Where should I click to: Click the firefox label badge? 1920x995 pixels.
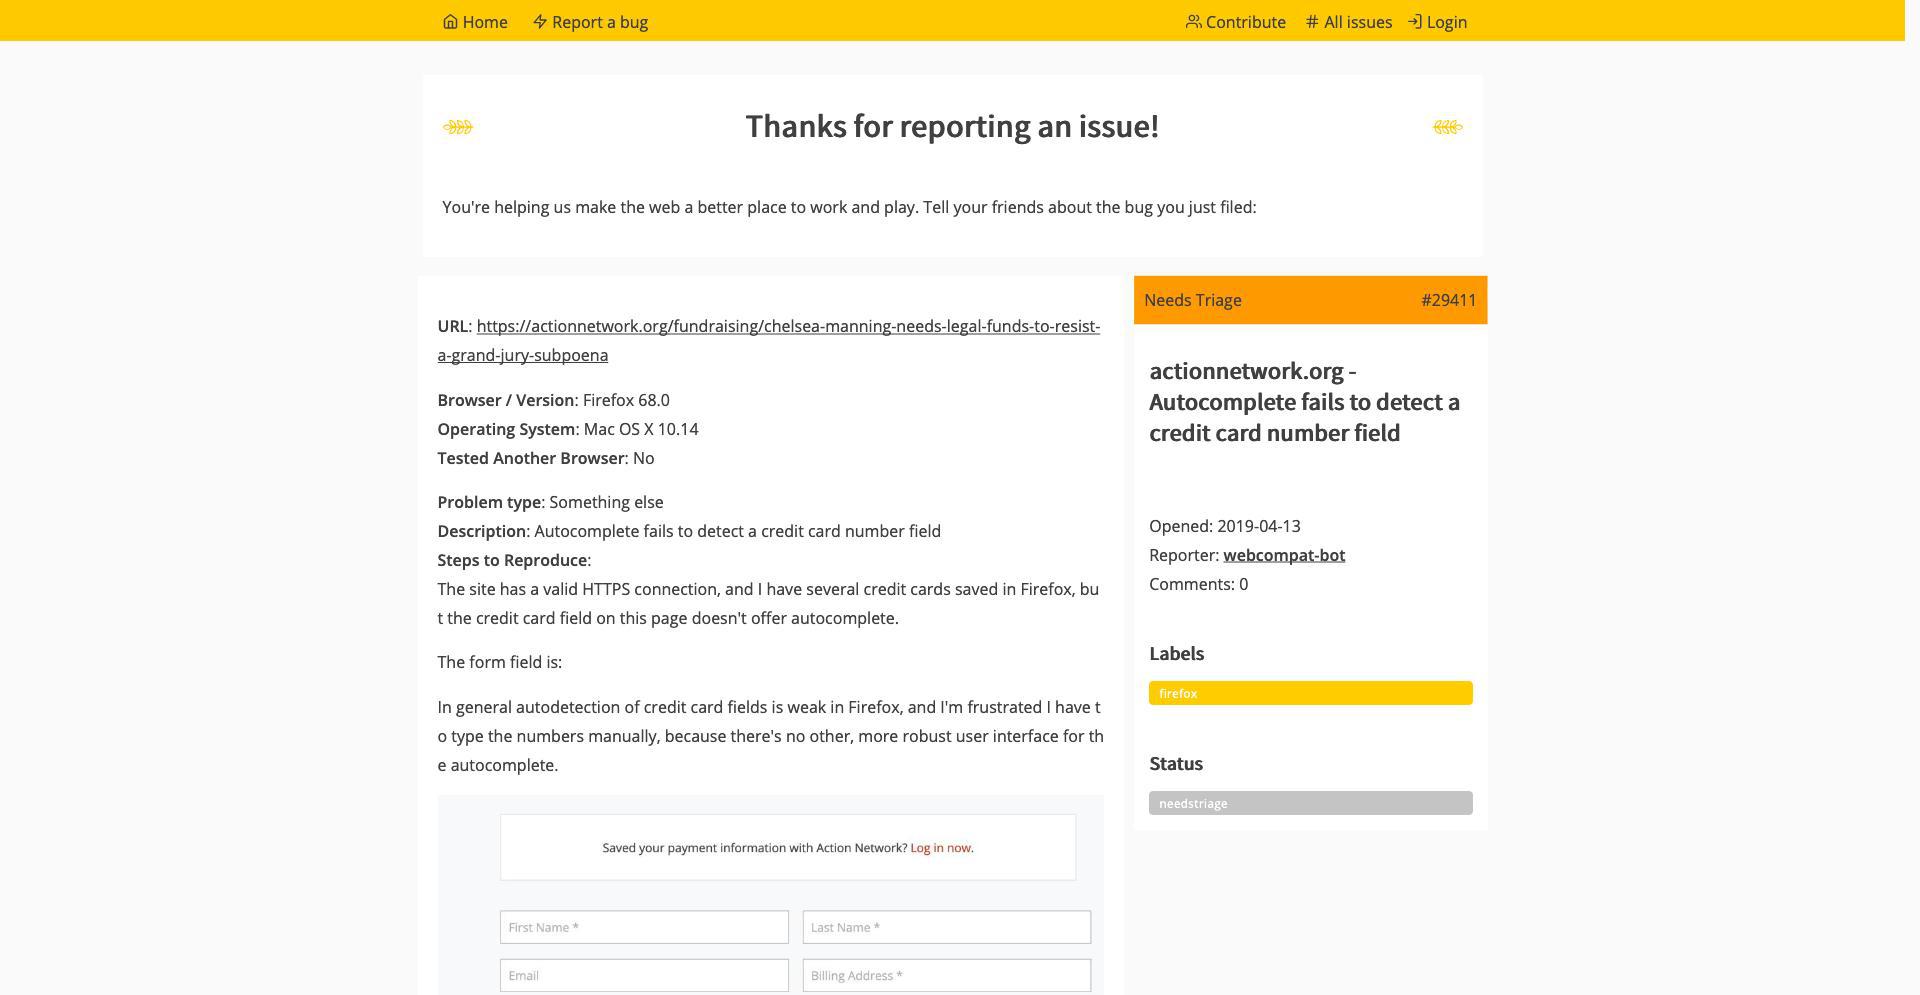(1310, 692)
